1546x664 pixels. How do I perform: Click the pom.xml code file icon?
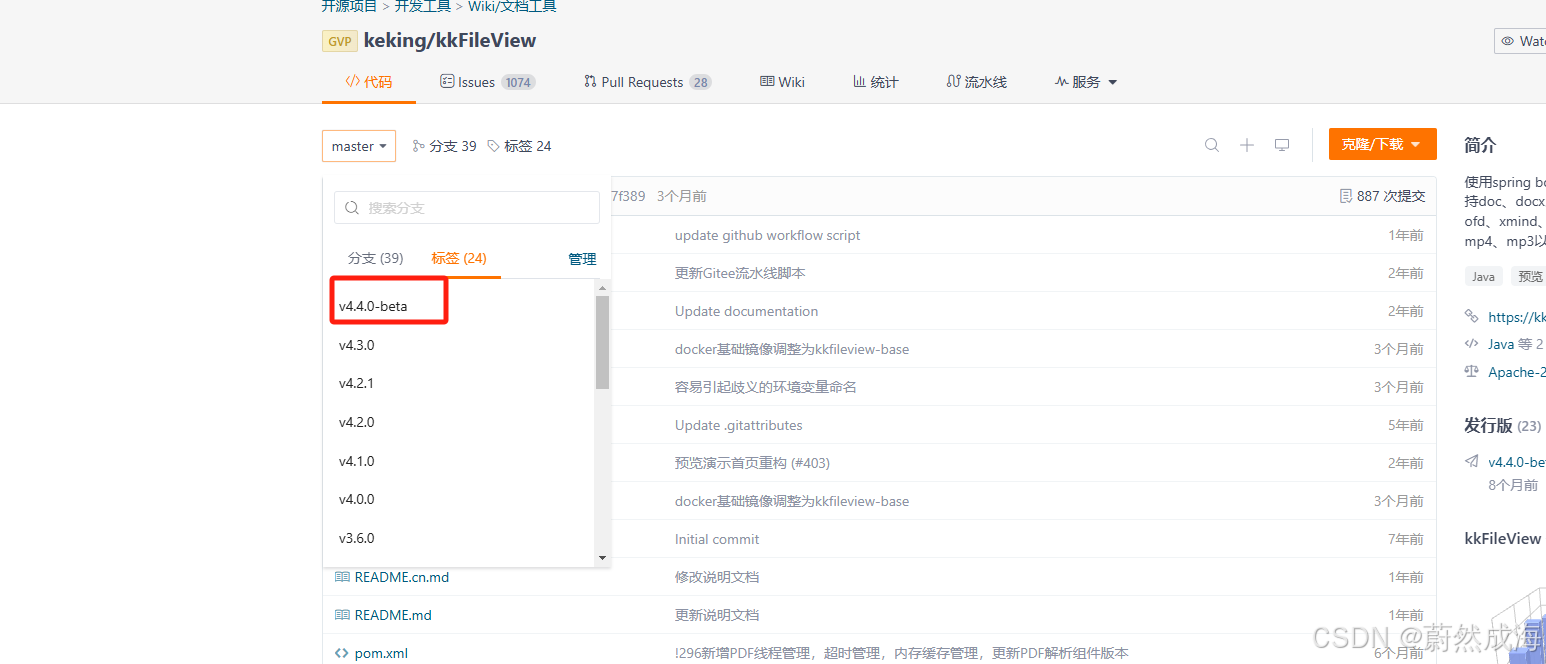(342, 653)
